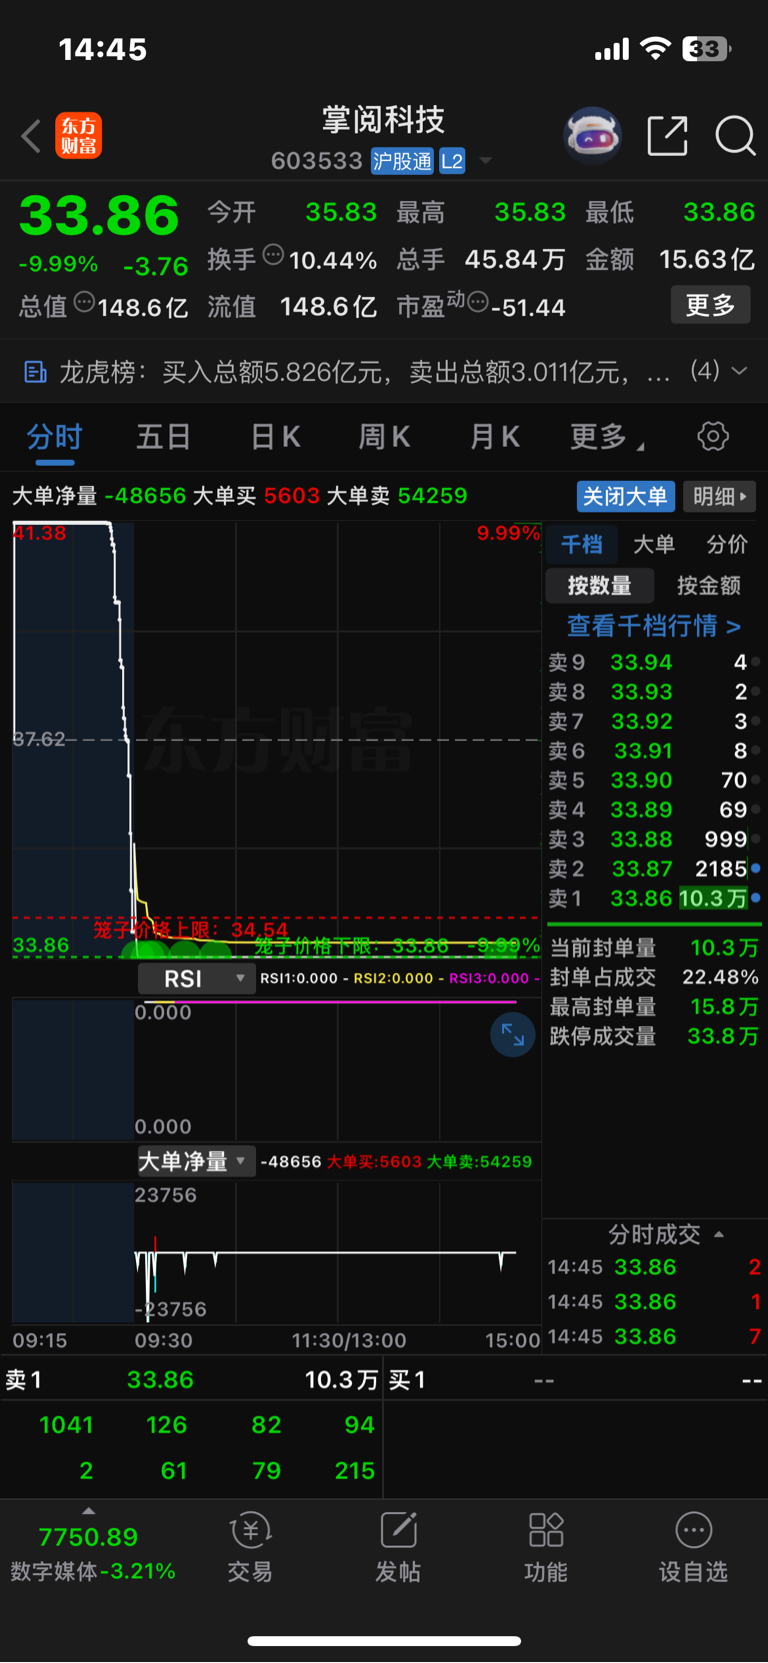Switch to 千档 tab
Viewport: 768px width, 1663px height.
[581, 544]
